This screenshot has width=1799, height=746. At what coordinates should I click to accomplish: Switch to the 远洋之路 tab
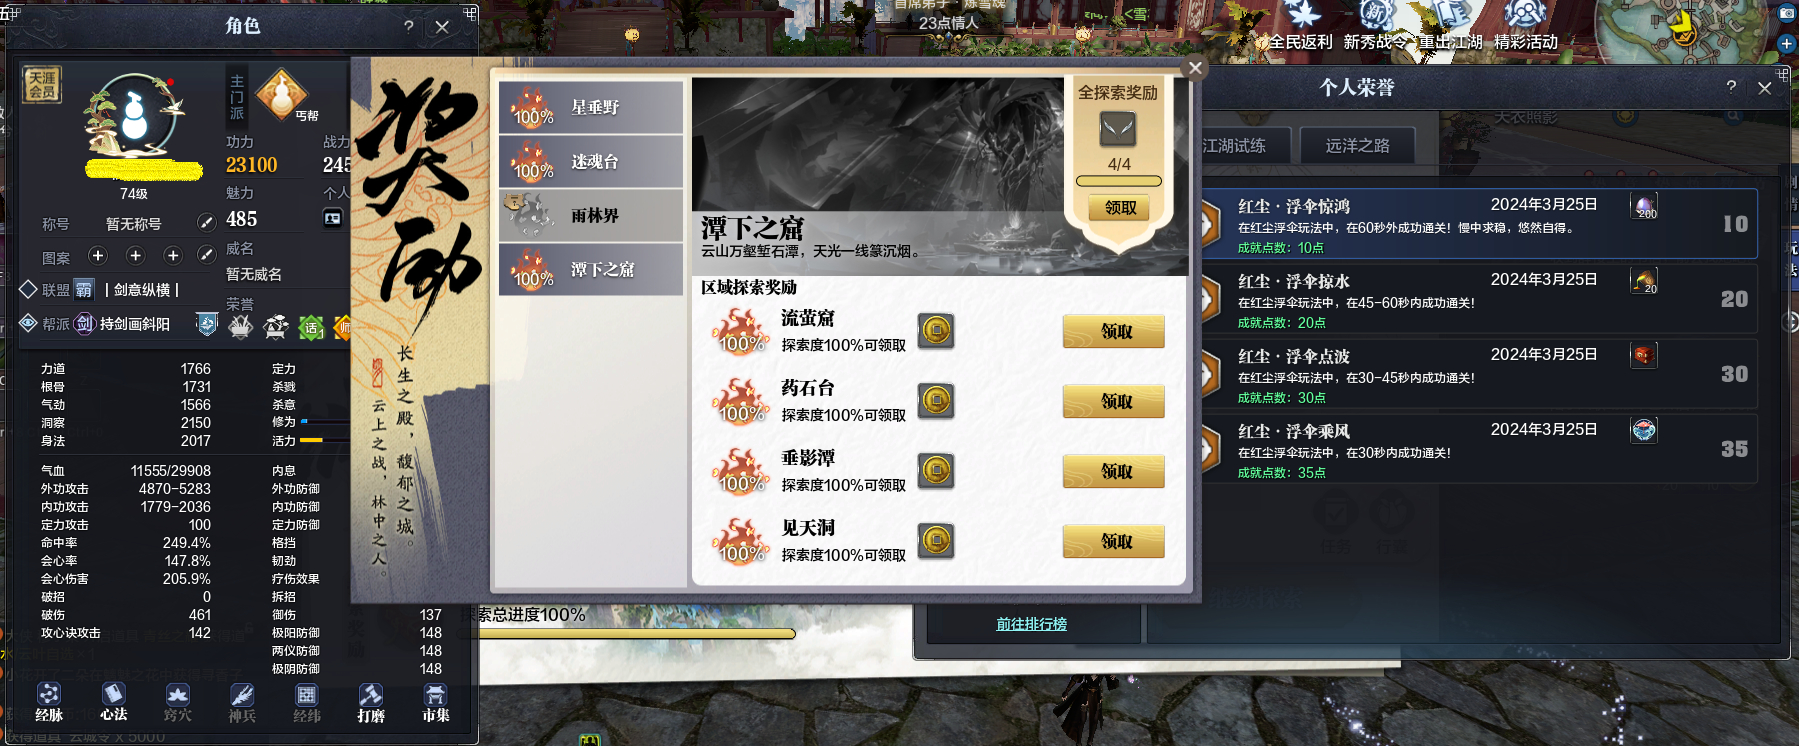pos(1357,146)
